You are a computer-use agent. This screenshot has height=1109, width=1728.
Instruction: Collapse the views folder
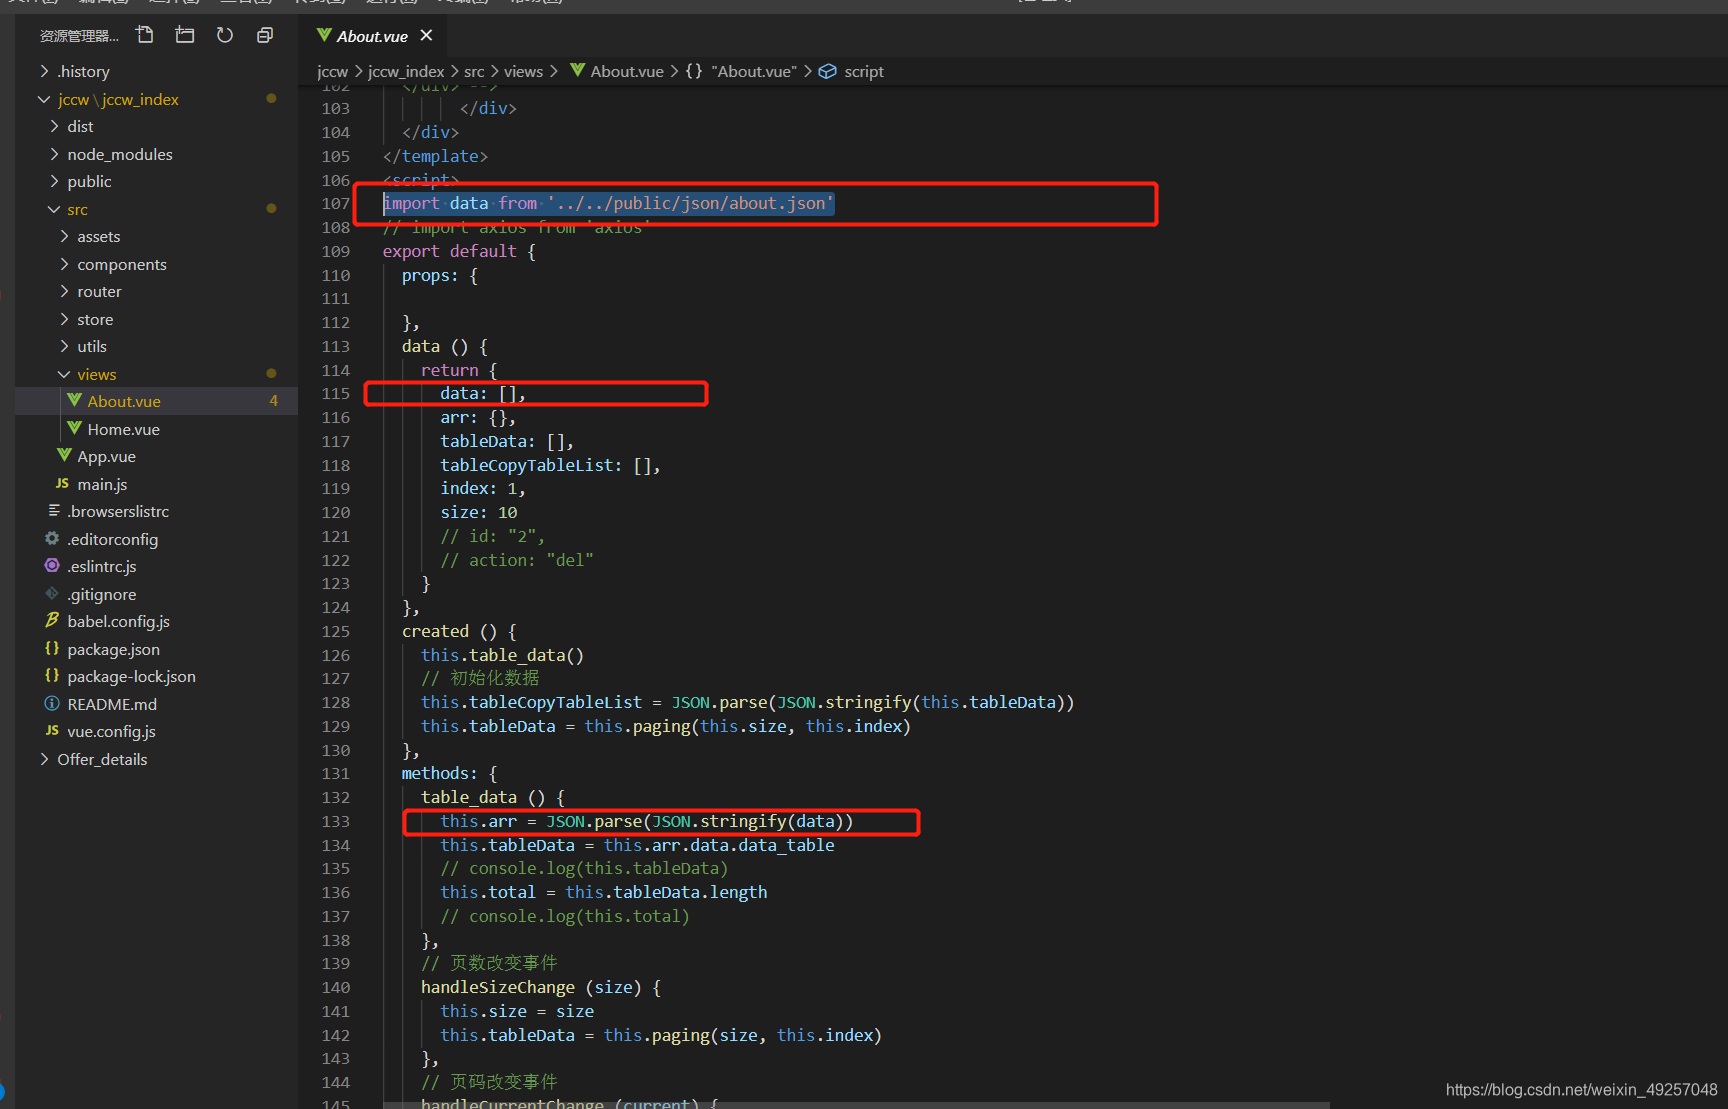(64, 374)
